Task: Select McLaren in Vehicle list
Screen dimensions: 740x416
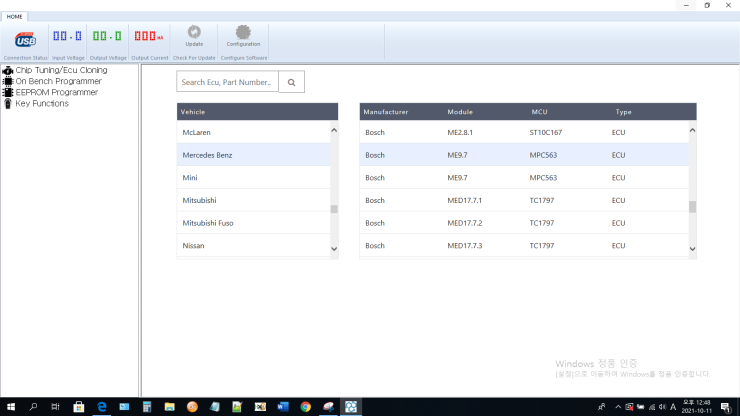Action: [x=253, y=132]
